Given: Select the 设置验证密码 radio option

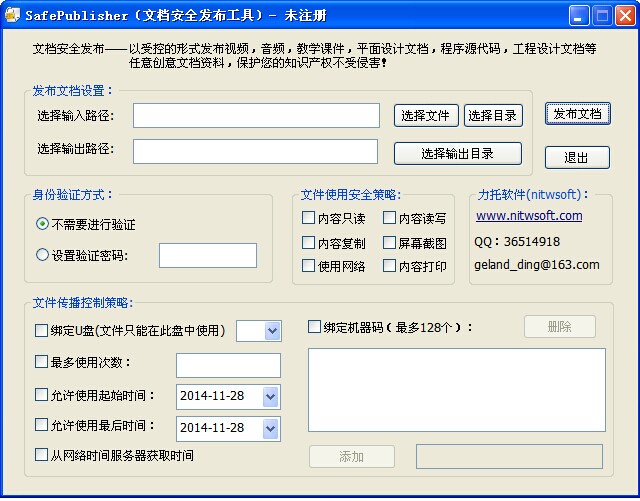Looking at the screenshot, I should coord(42,255).
